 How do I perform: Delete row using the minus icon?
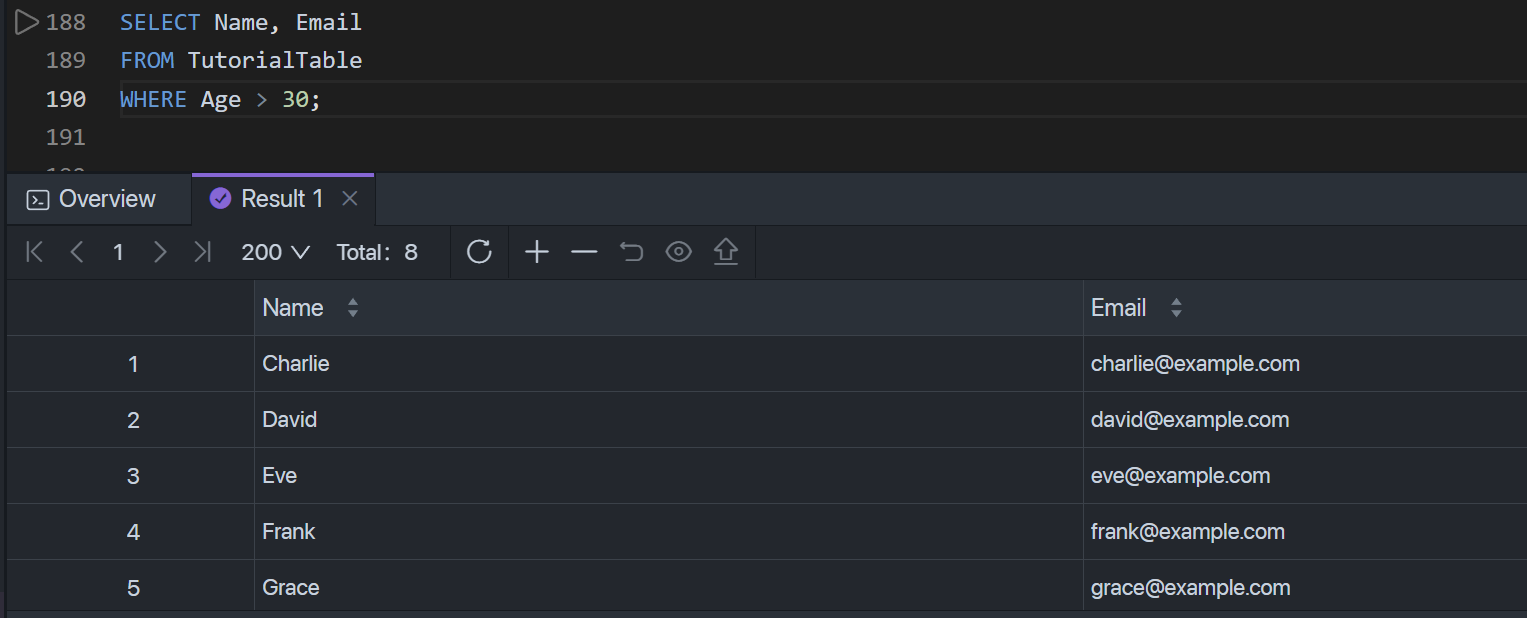tap(584, 252)
